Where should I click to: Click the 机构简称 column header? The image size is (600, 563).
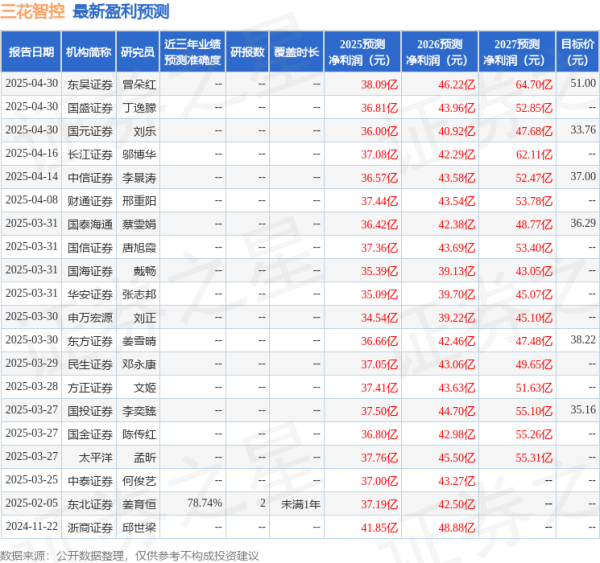(x=88, y=51)
